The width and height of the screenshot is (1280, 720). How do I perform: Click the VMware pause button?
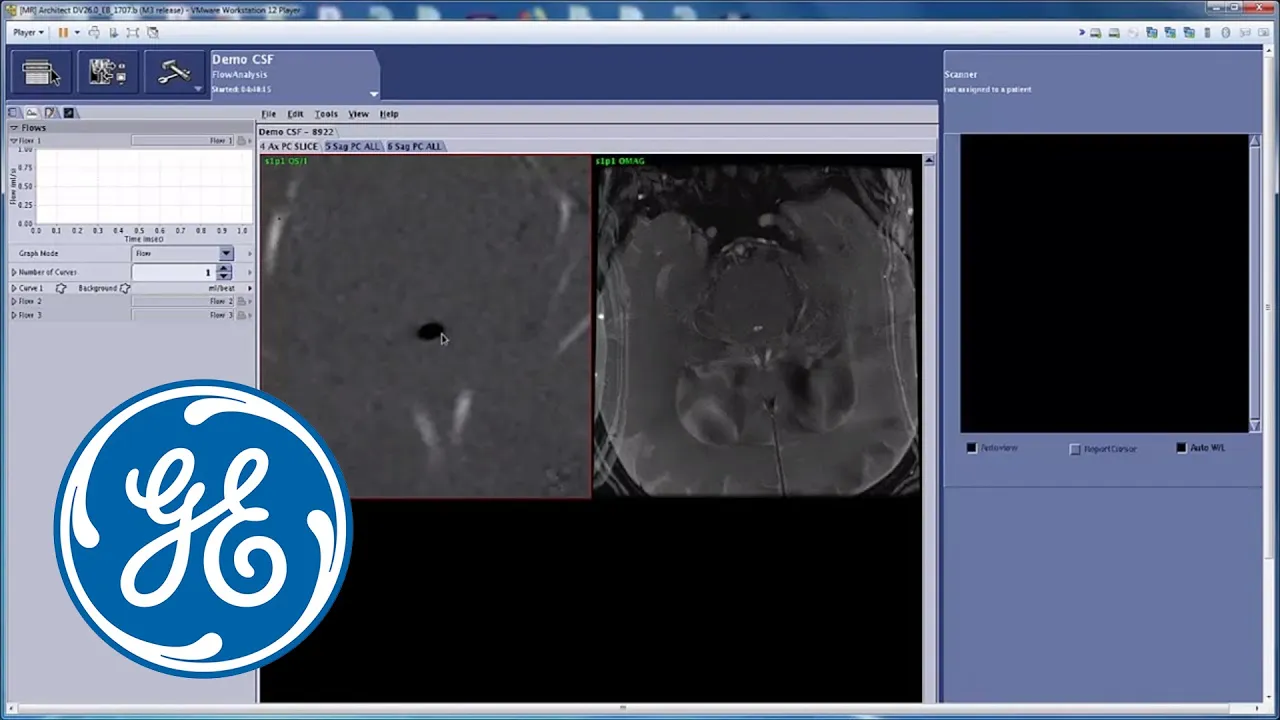point(63,33)
